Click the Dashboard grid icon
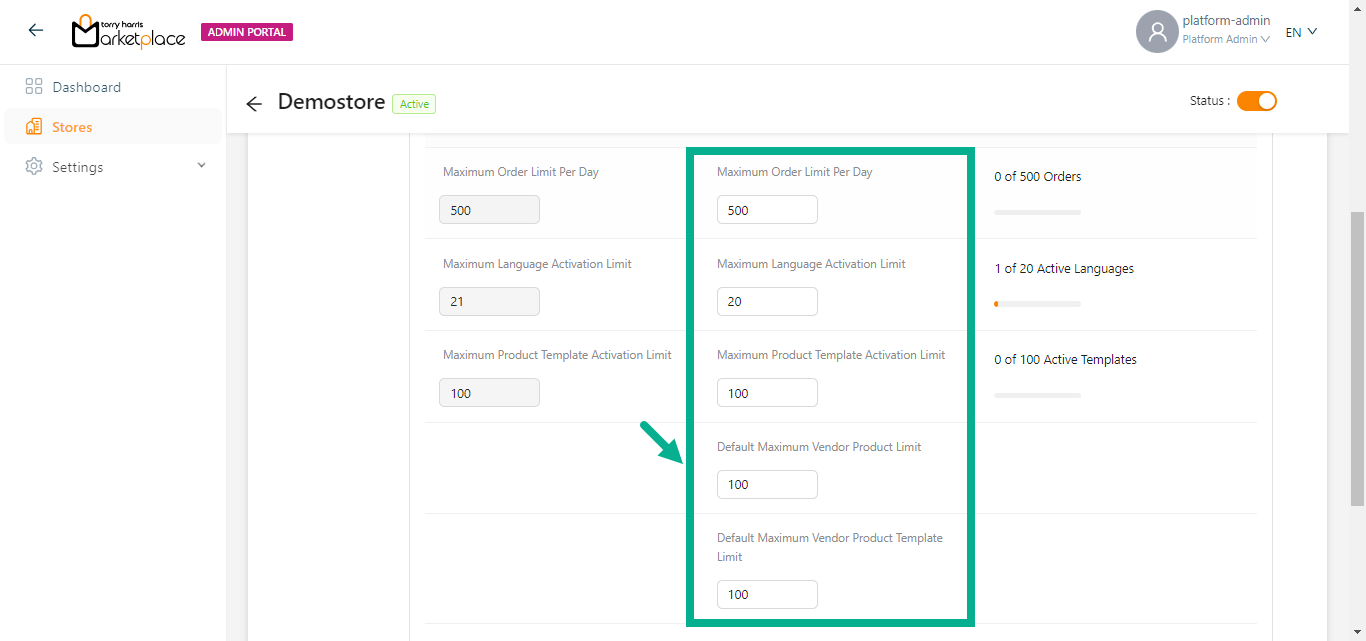Image resolution: width=1366 pixels, height=641 pixels. pyautogui.click(x=34, y=87)
